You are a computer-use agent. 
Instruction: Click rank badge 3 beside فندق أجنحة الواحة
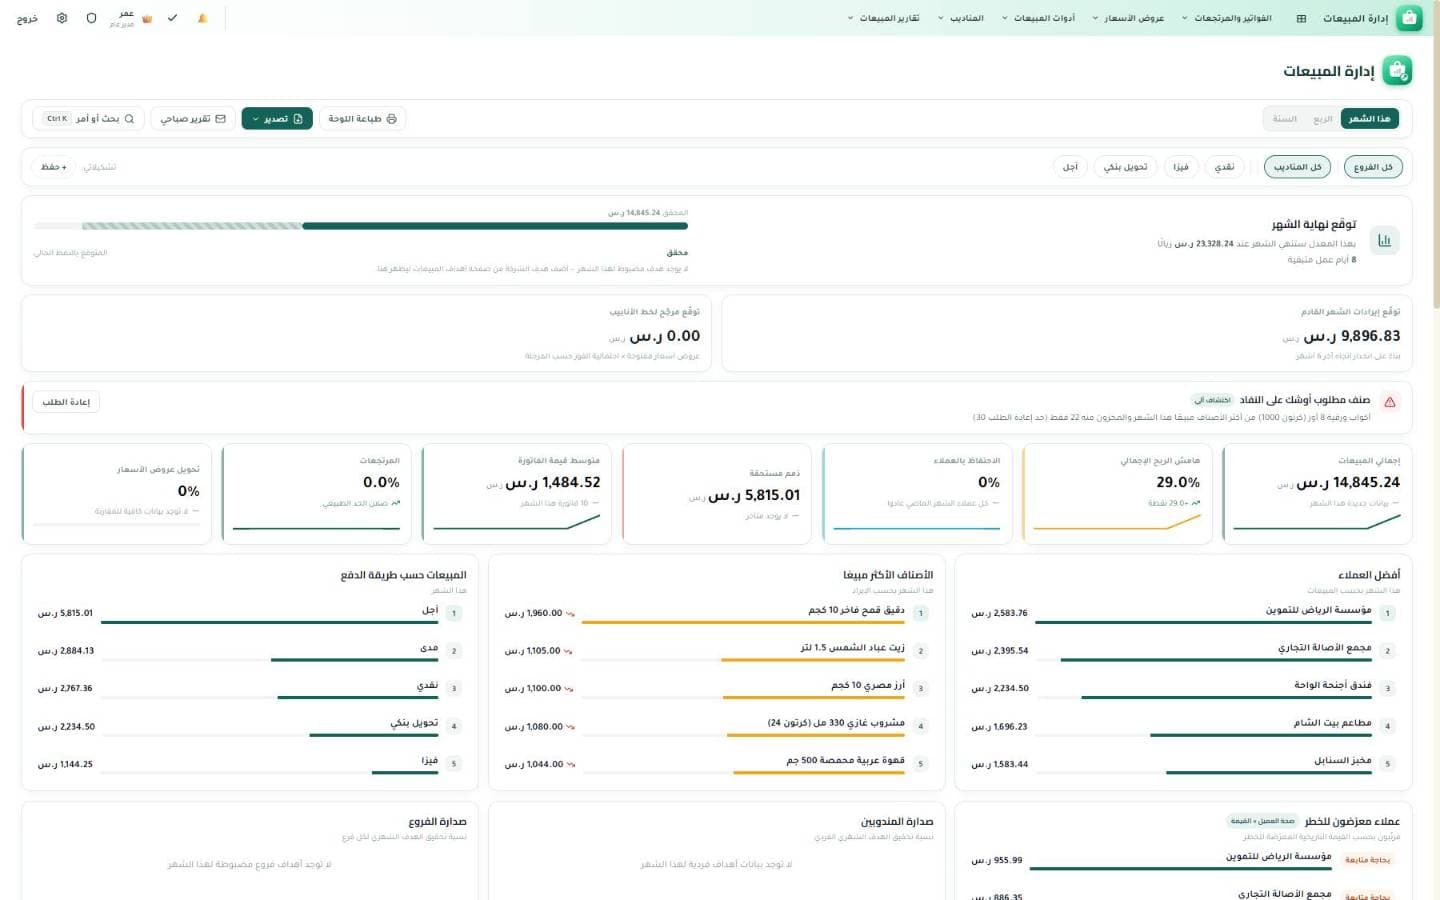pyautogui.click(x=1387, y=688)
